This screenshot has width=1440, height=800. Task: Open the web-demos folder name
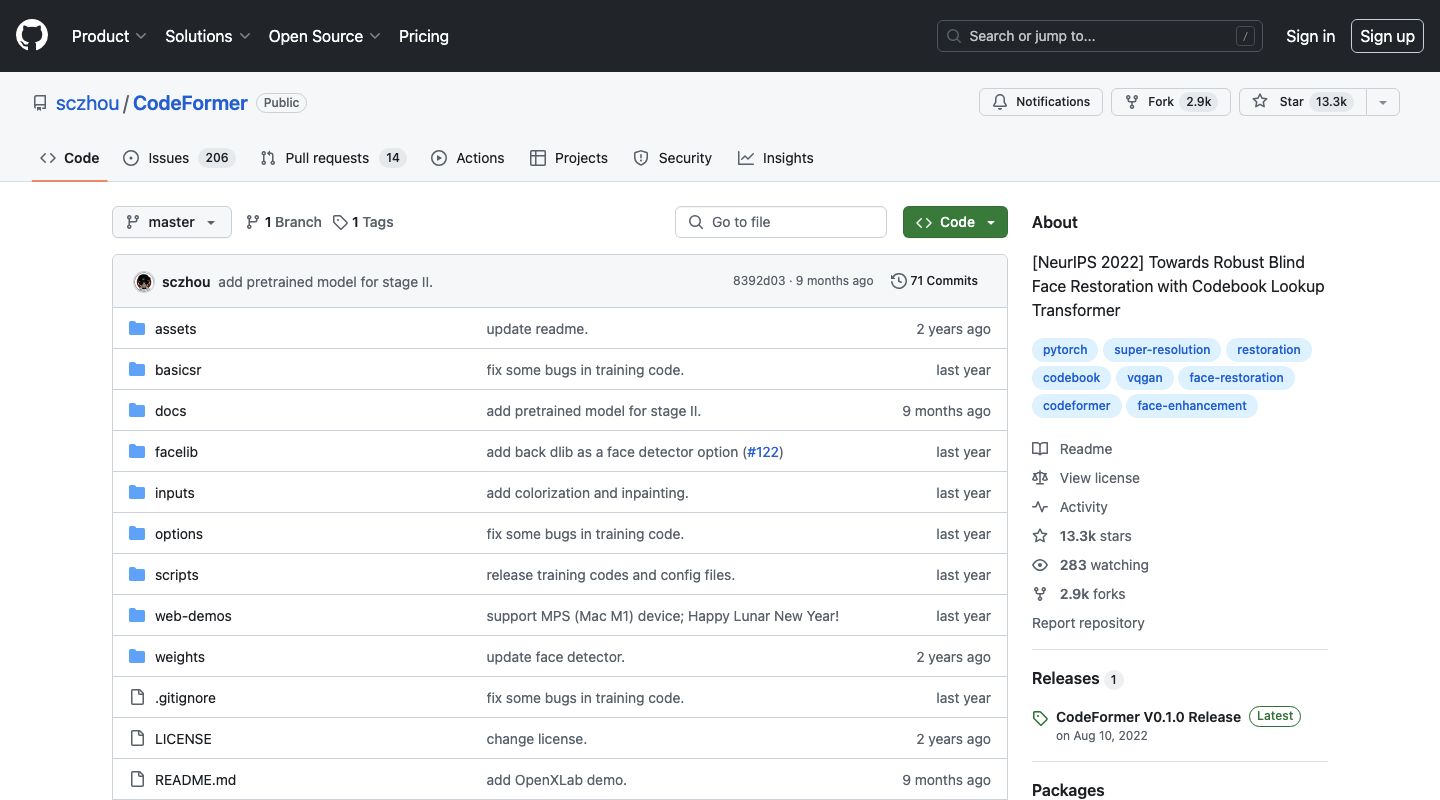click(x=193, y=616)
